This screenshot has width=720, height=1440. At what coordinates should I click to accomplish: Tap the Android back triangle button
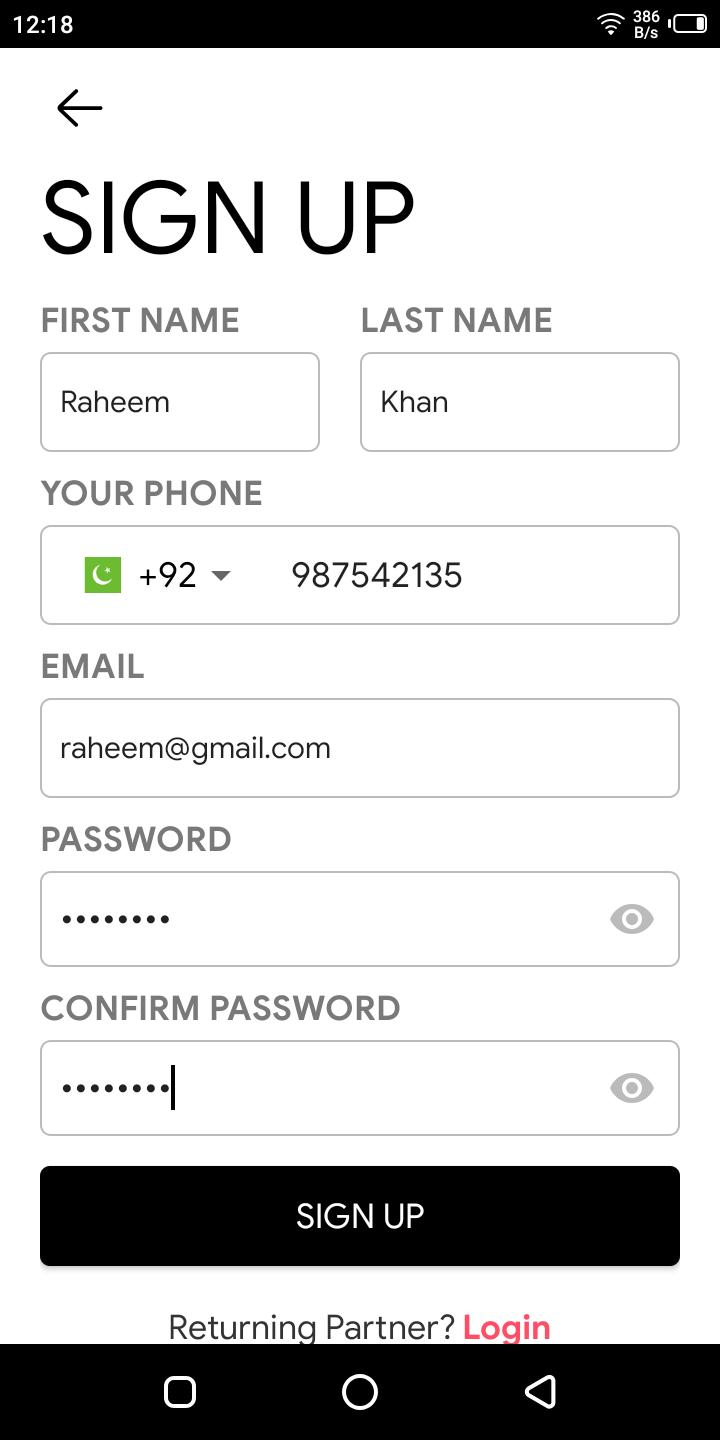540,1391
